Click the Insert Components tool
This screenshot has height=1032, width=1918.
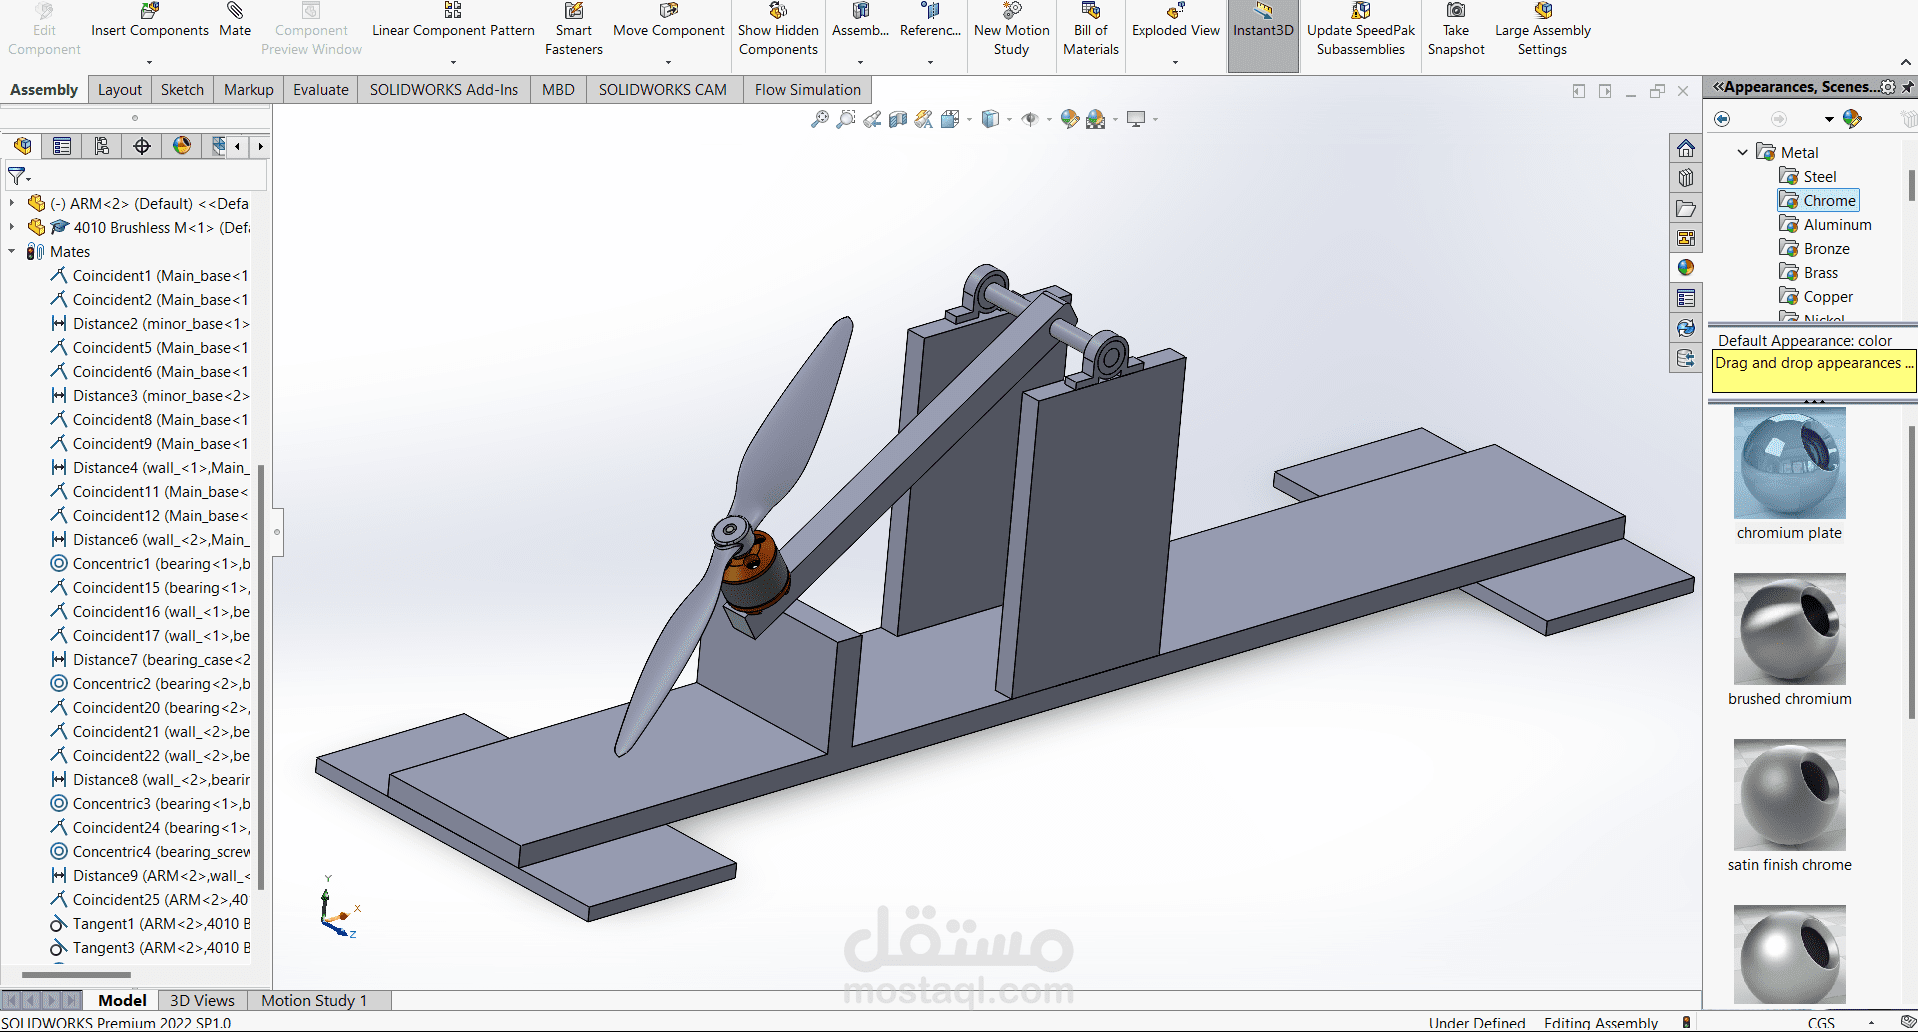(x=150, y=22)
